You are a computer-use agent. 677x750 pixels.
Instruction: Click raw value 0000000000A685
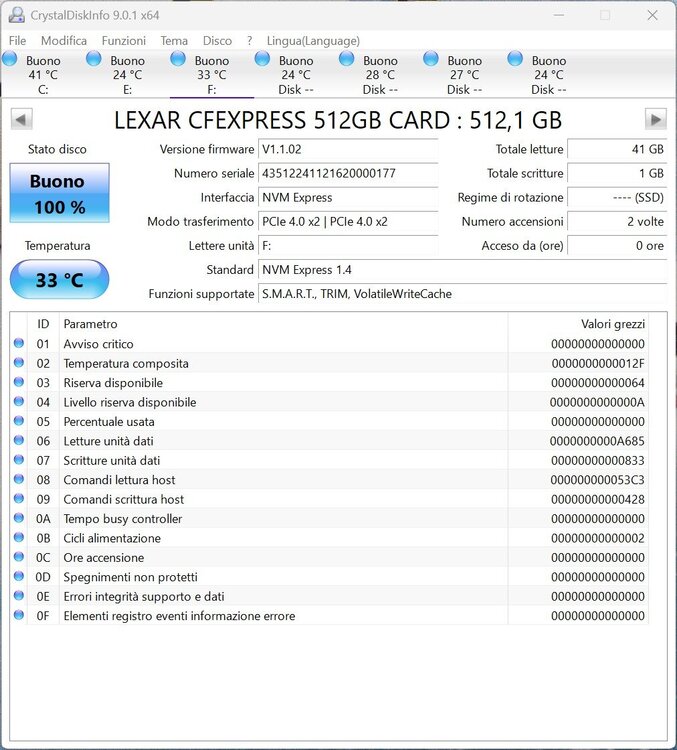[597, 441]
